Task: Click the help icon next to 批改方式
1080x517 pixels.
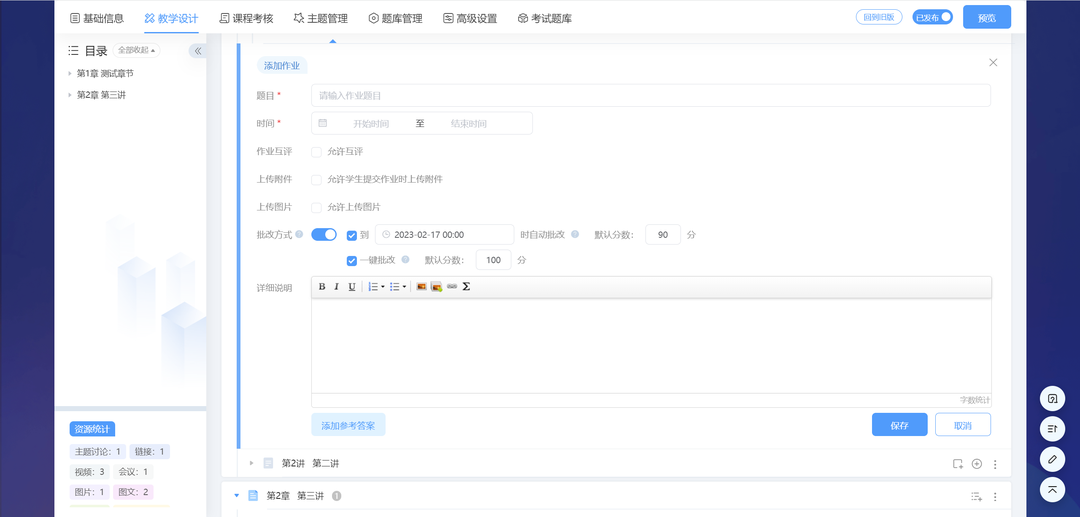Action: pos(299,234)
